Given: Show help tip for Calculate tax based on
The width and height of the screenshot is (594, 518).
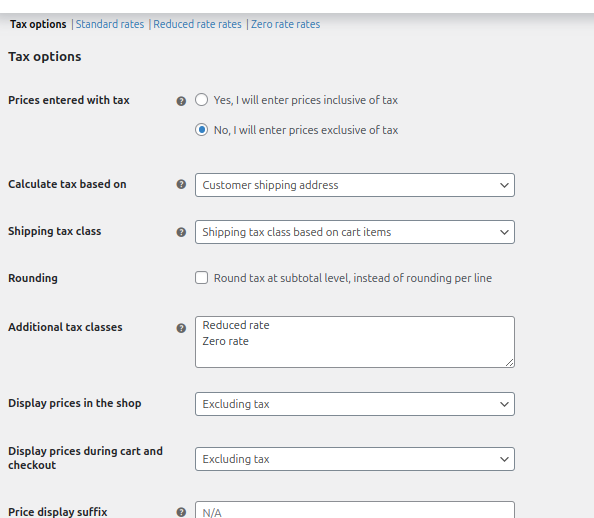Looking at the screenshot, I should point(181,185).
